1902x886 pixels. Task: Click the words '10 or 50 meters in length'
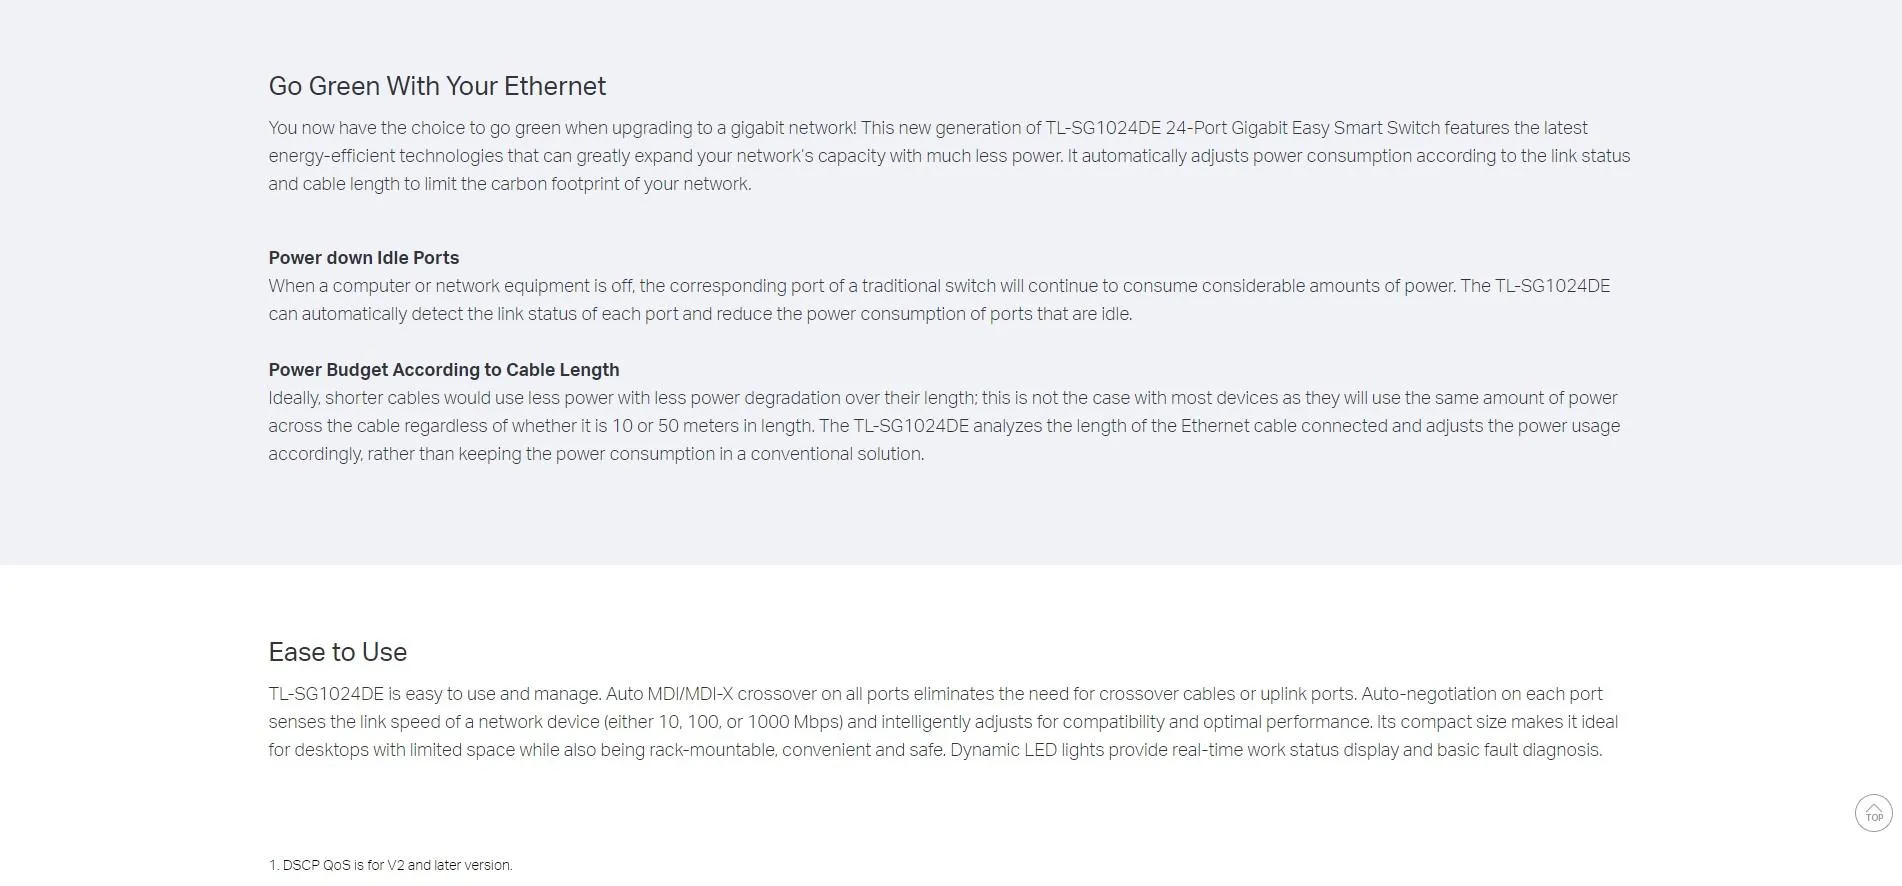coord(712,426)
